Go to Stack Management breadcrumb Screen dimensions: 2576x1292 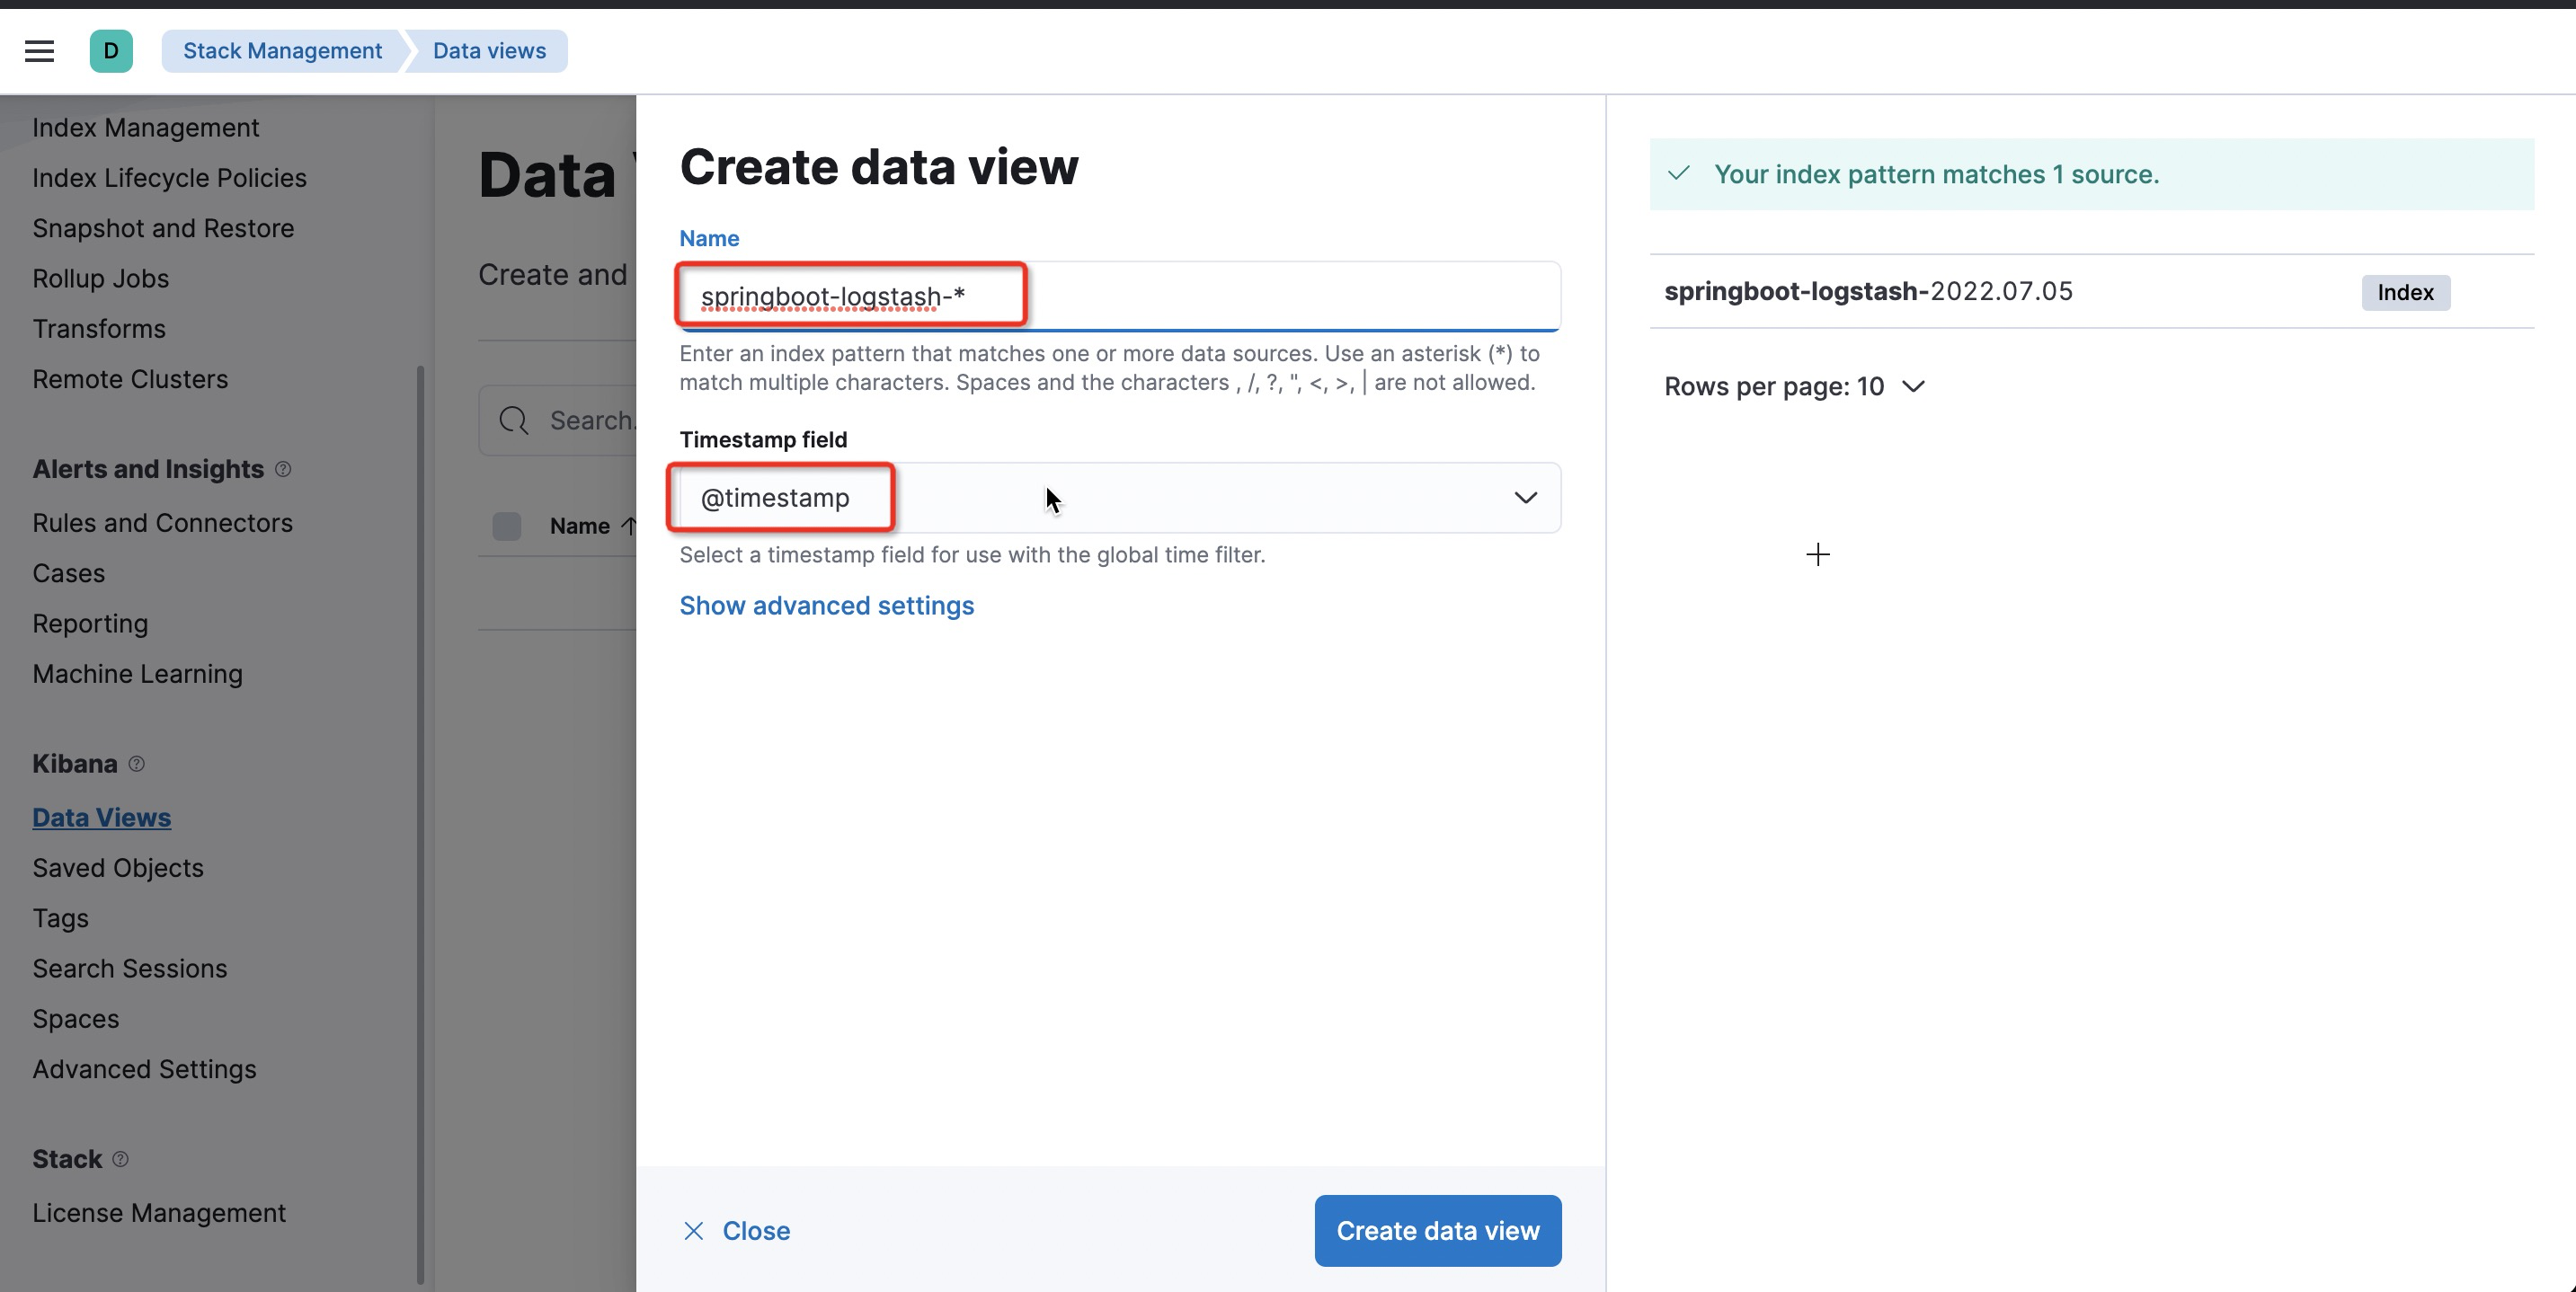pos(282,51)
